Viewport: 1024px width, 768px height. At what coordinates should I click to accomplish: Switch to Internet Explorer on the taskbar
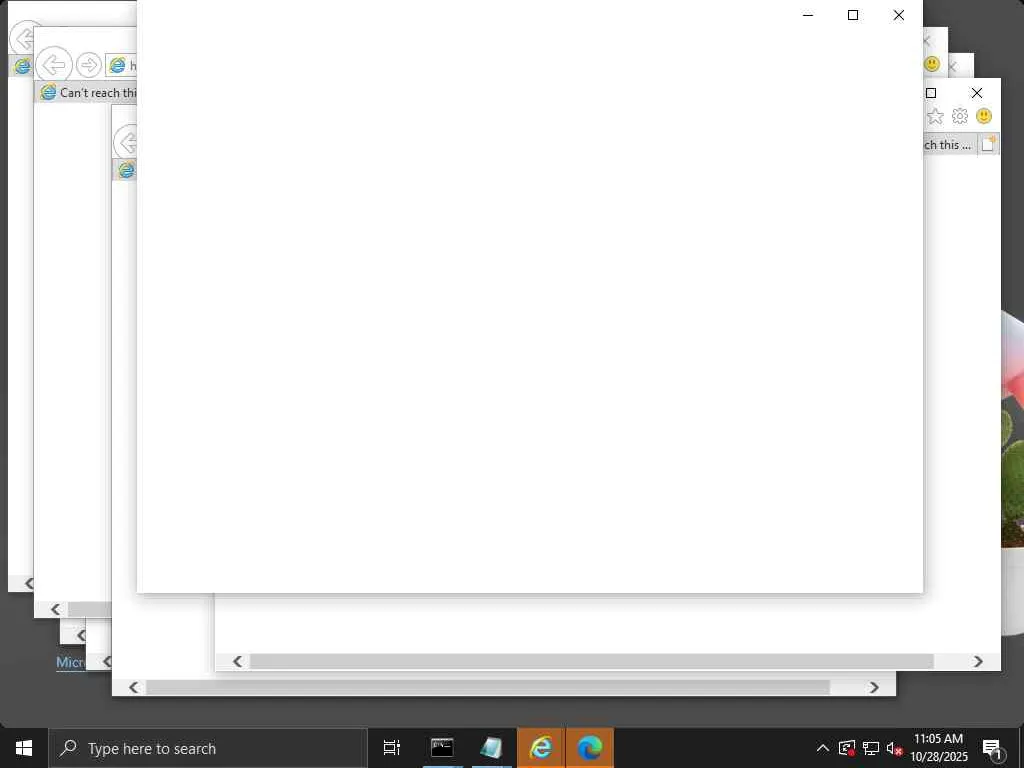[541, 748]
